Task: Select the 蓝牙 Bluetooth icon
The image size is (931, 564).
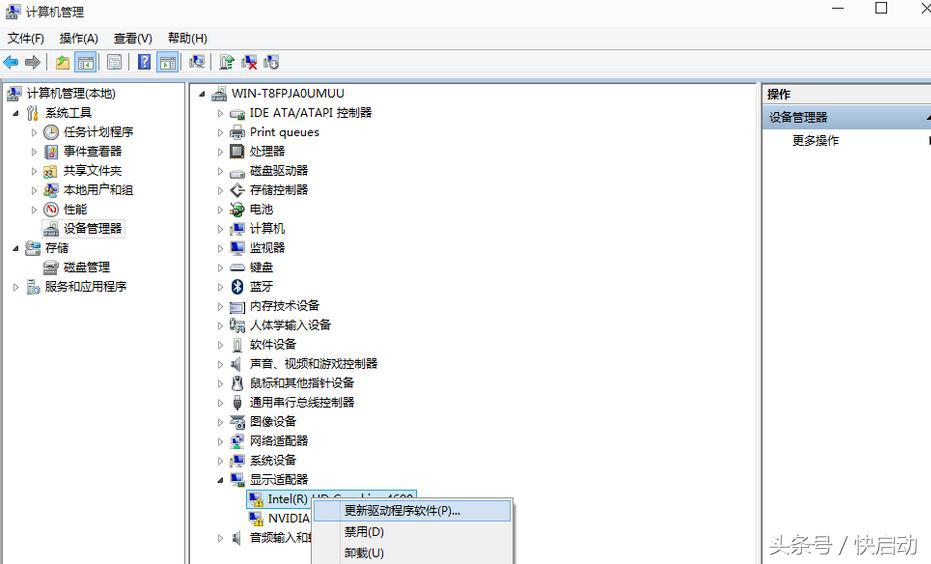Action: (x=238, y=287)
